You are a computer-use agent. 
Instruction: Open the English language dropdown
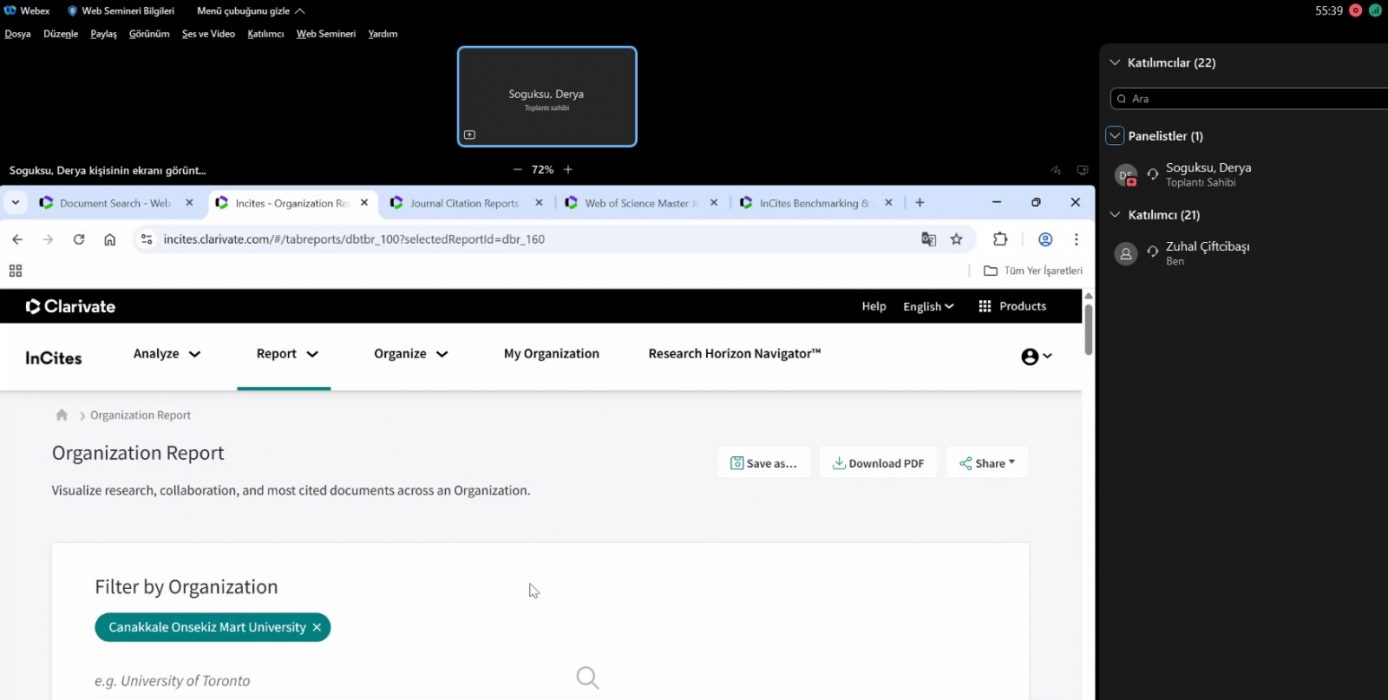(x=928, y=306)
